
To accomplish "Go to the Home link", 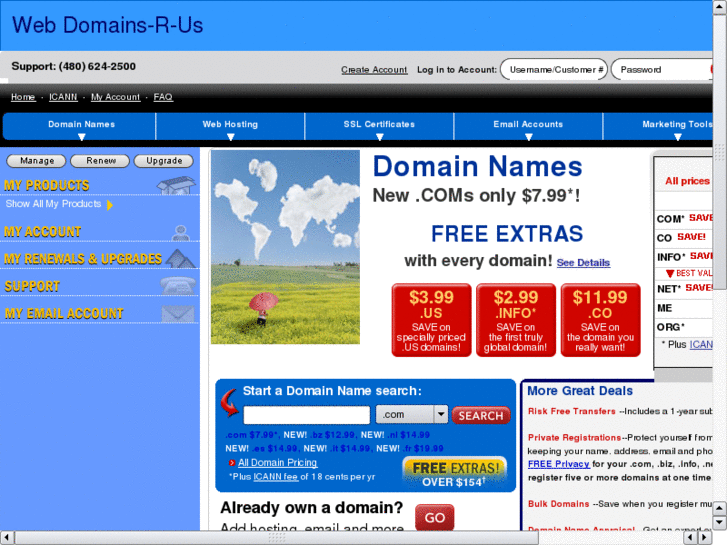I will tap(23, 97).
